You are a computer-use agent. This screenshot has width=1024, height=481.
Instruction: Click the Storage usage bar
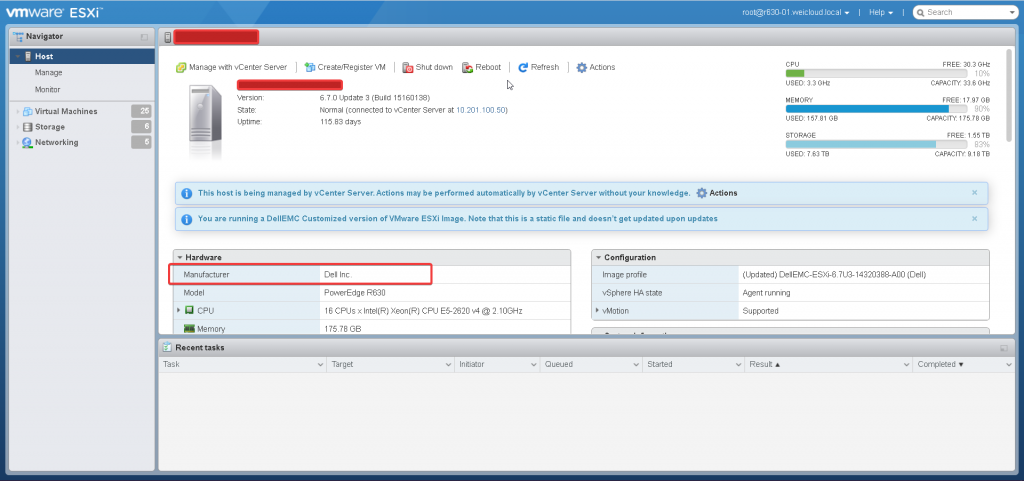point(876,144)
